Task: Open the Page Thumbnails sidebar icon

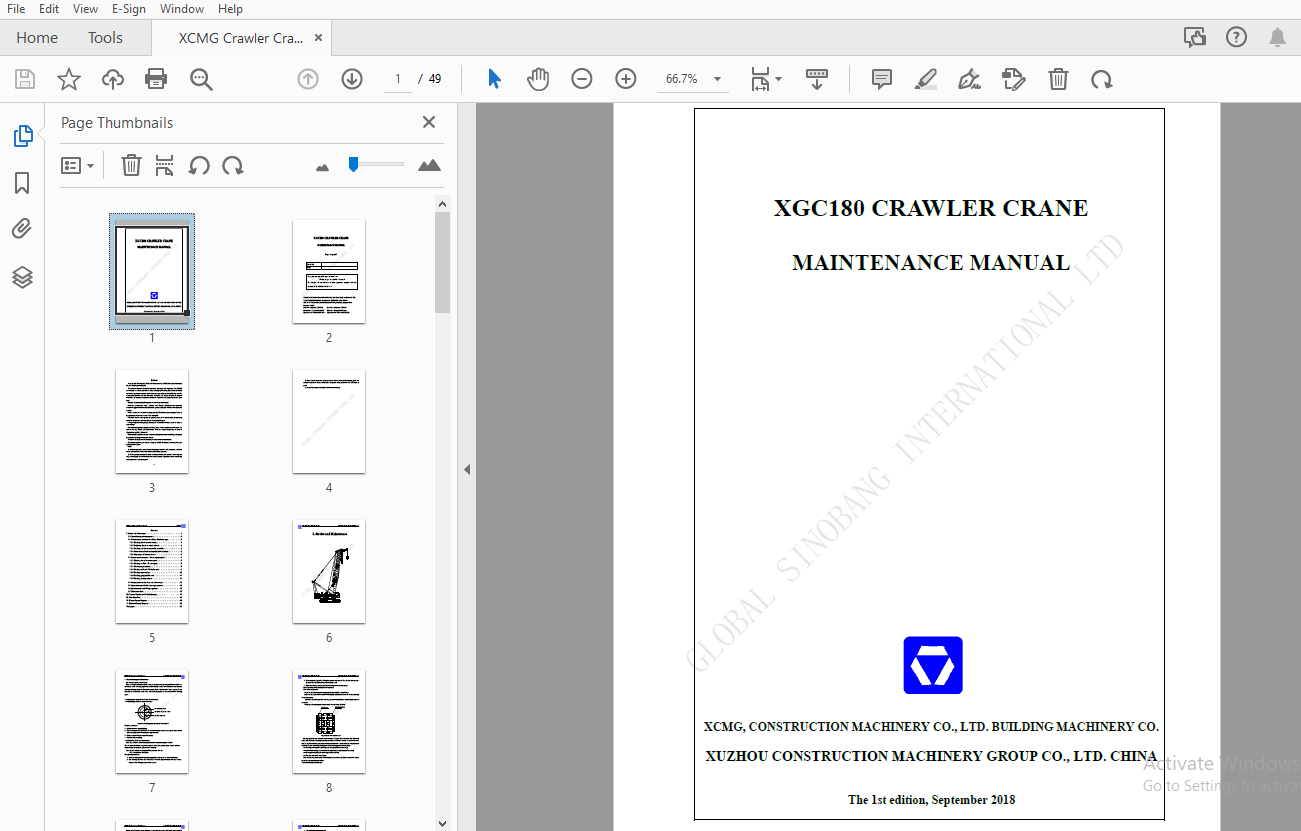Action: (x=23, y=137)
